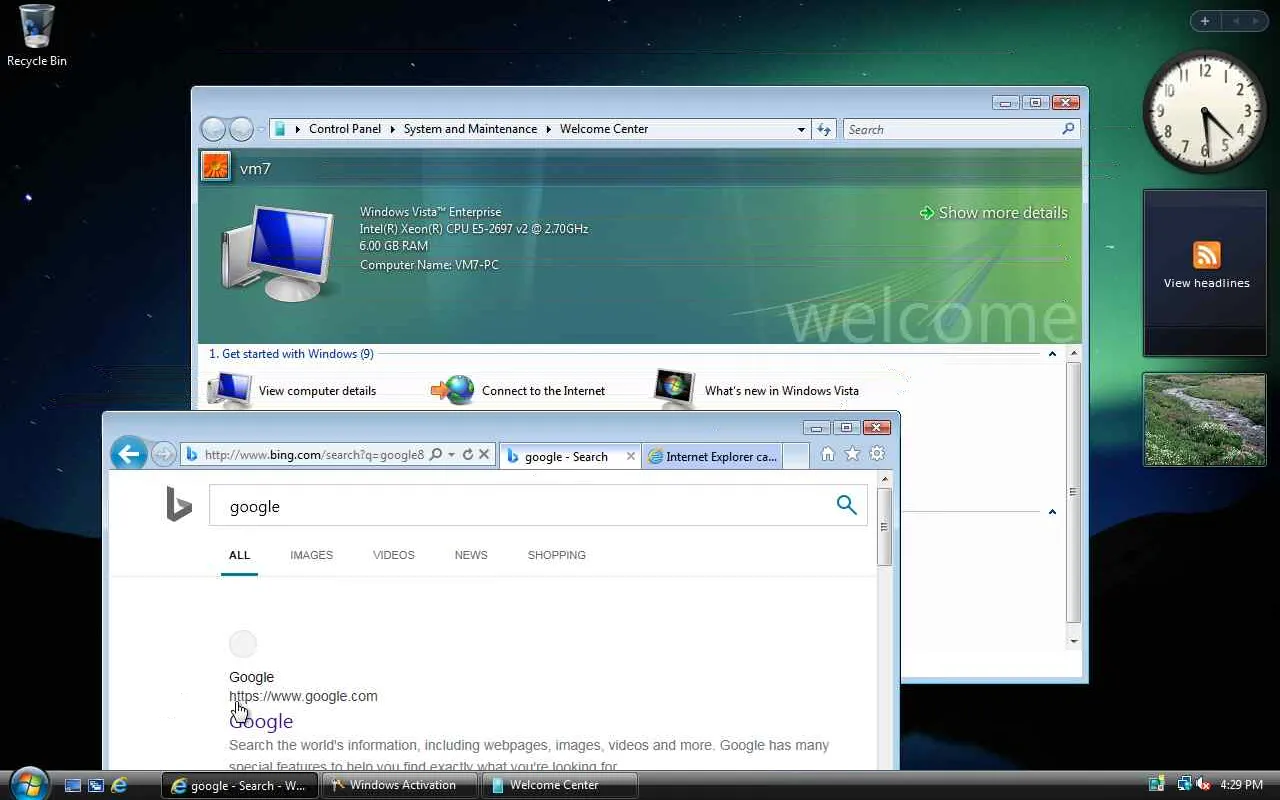Click the Internet Explorer vertical scrollbar thumb
Screen dimensions: 1280x800
point(884,526)
